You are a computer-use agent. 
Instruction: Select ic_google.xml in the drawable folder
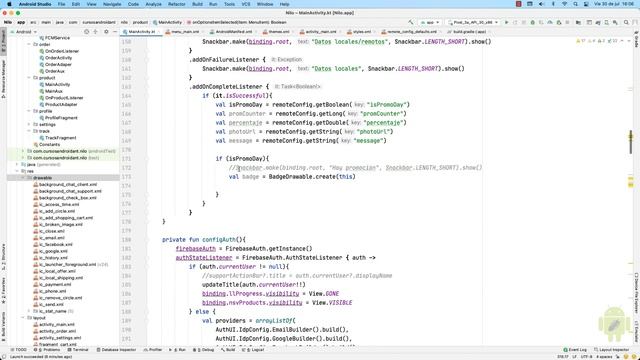[x=53, y=251]
